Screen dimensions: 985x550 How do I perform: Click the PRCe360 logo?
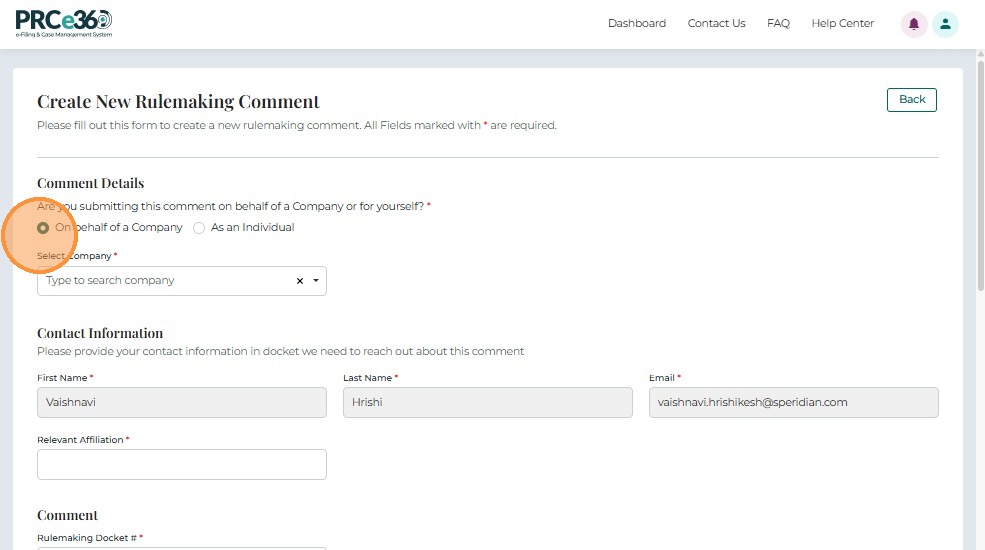pos(64,24)
